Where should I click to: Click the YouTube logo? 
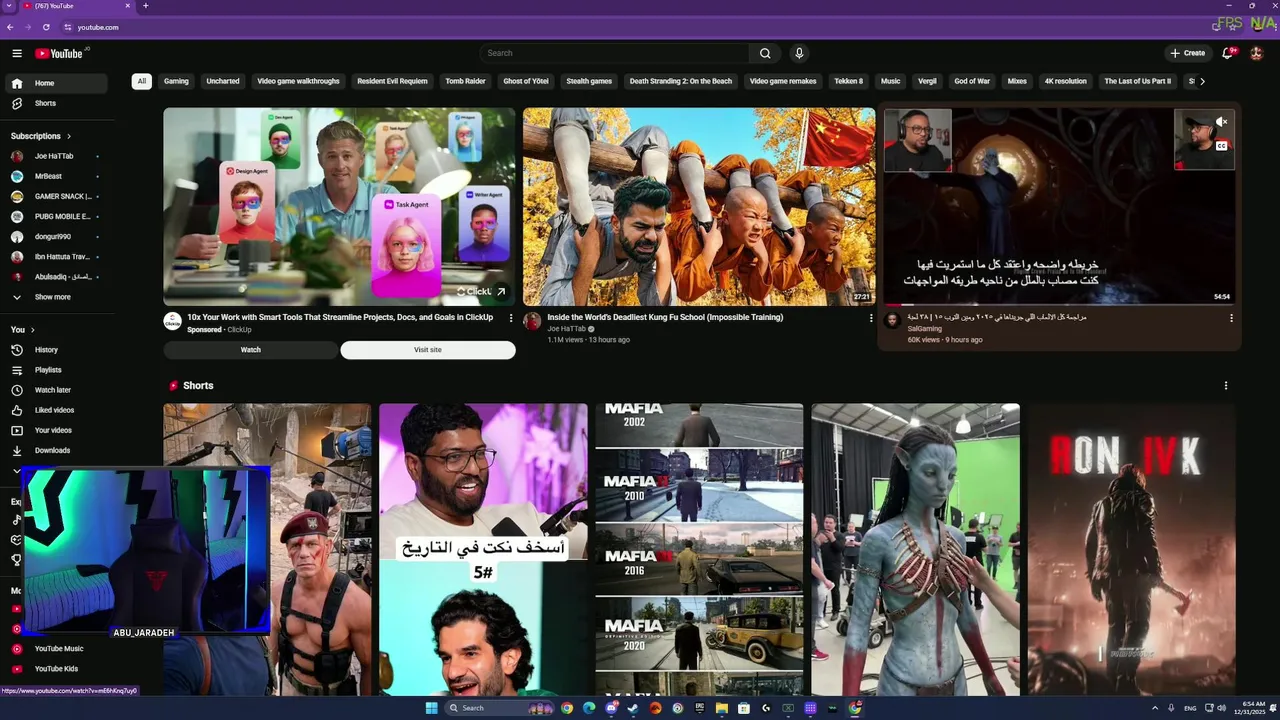coord(59,53)
